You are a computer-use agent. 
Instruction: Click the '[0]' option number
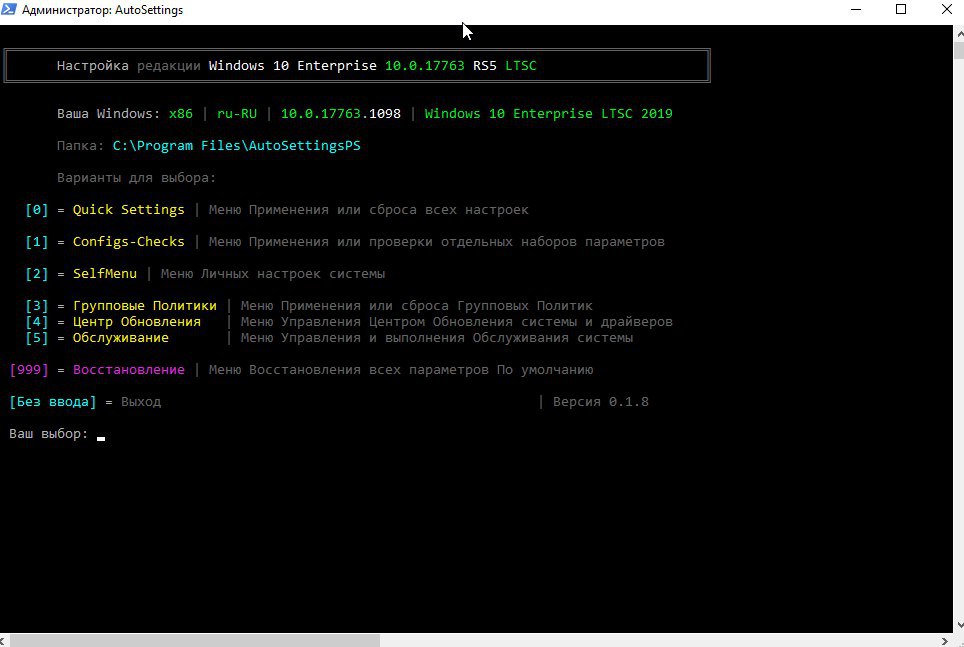pyautogui.click(x=37, y=210)
